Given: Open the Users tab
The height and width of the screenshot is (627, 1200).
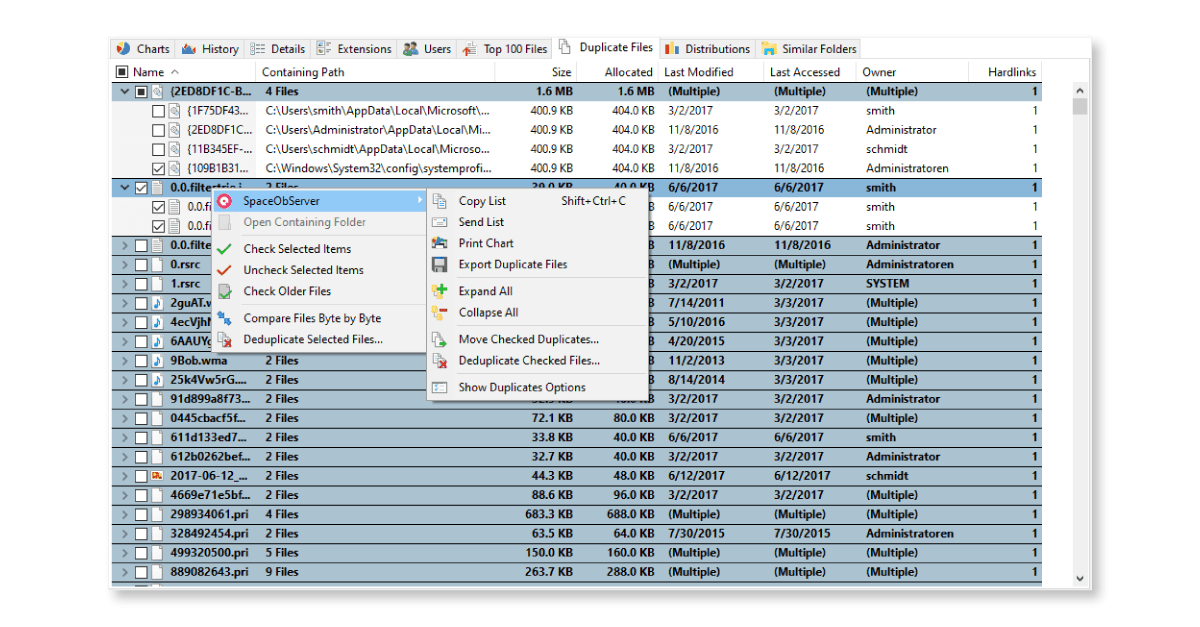Looking at the screenshot, I should 427,48.
